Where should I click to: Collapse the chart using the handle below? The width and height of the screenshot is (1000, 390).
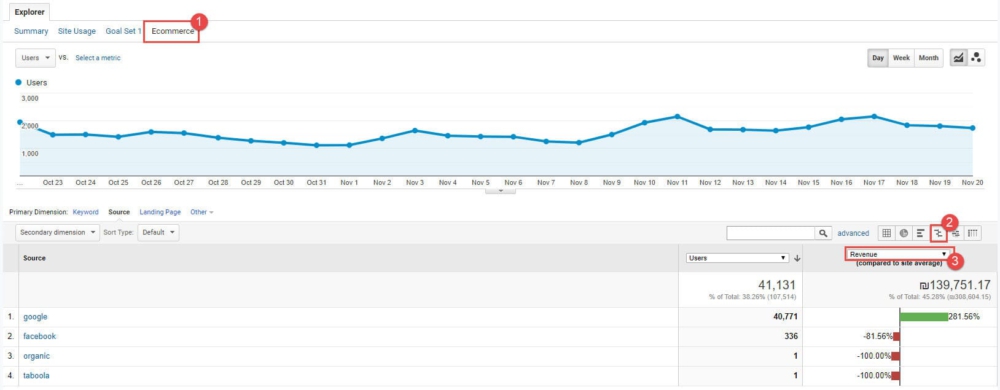pyautogui.click(x=501, y=191)
